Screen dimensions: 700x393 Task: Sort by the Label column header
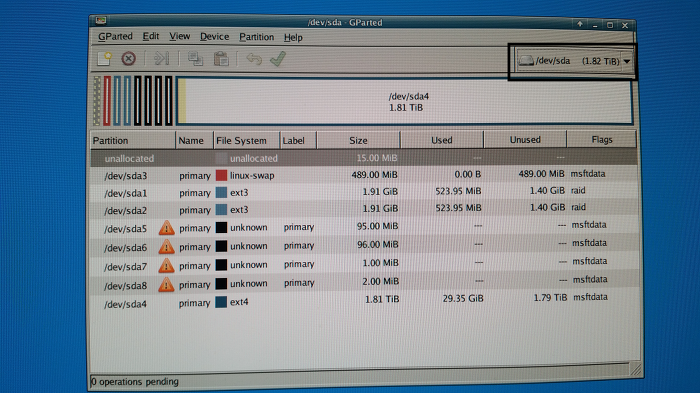[x=298, y=140]
